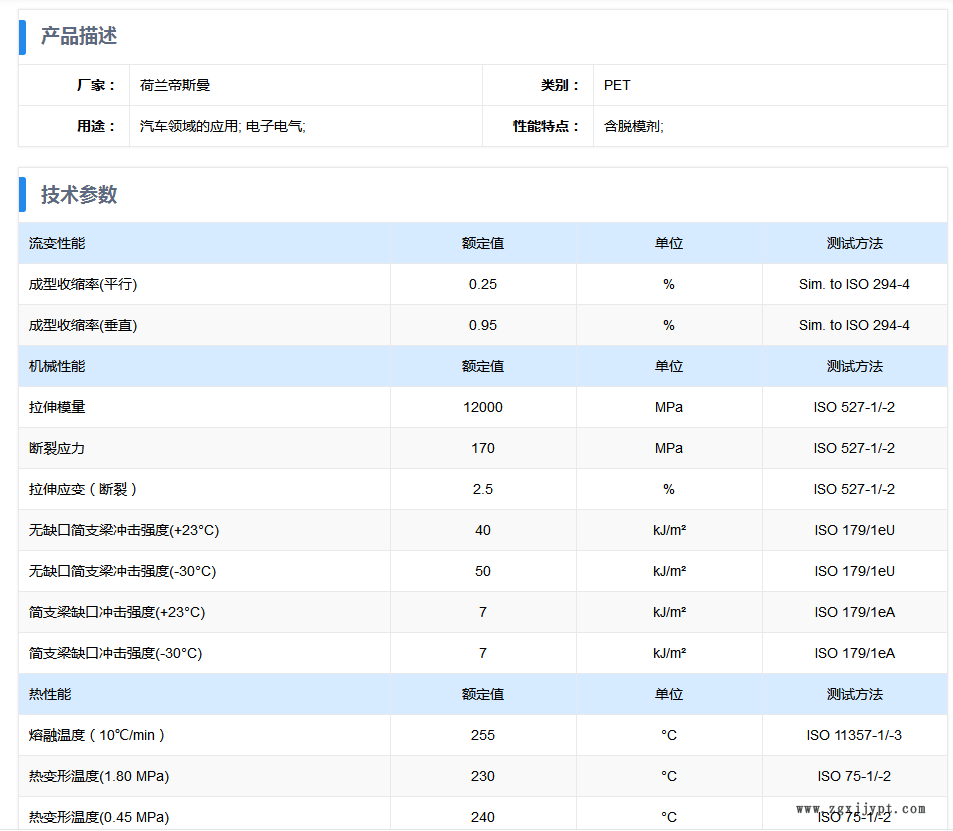Click the www.zgxjjypt.com watermark

click(x=860, y=809)
